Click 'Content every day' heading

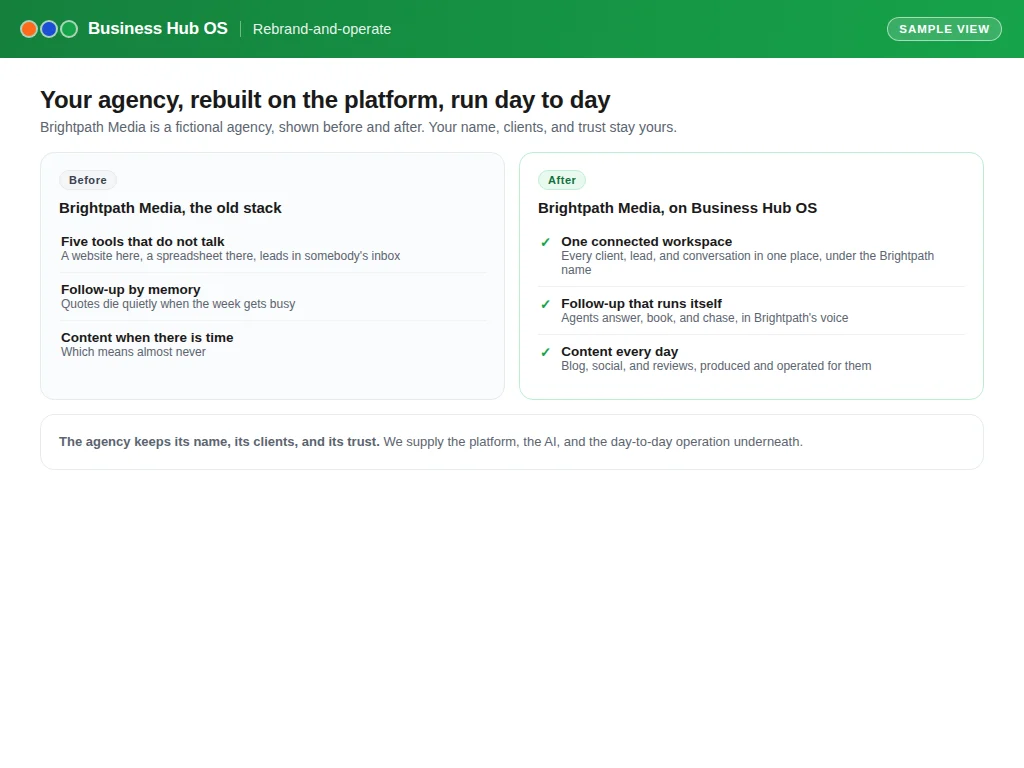point(620,351)
